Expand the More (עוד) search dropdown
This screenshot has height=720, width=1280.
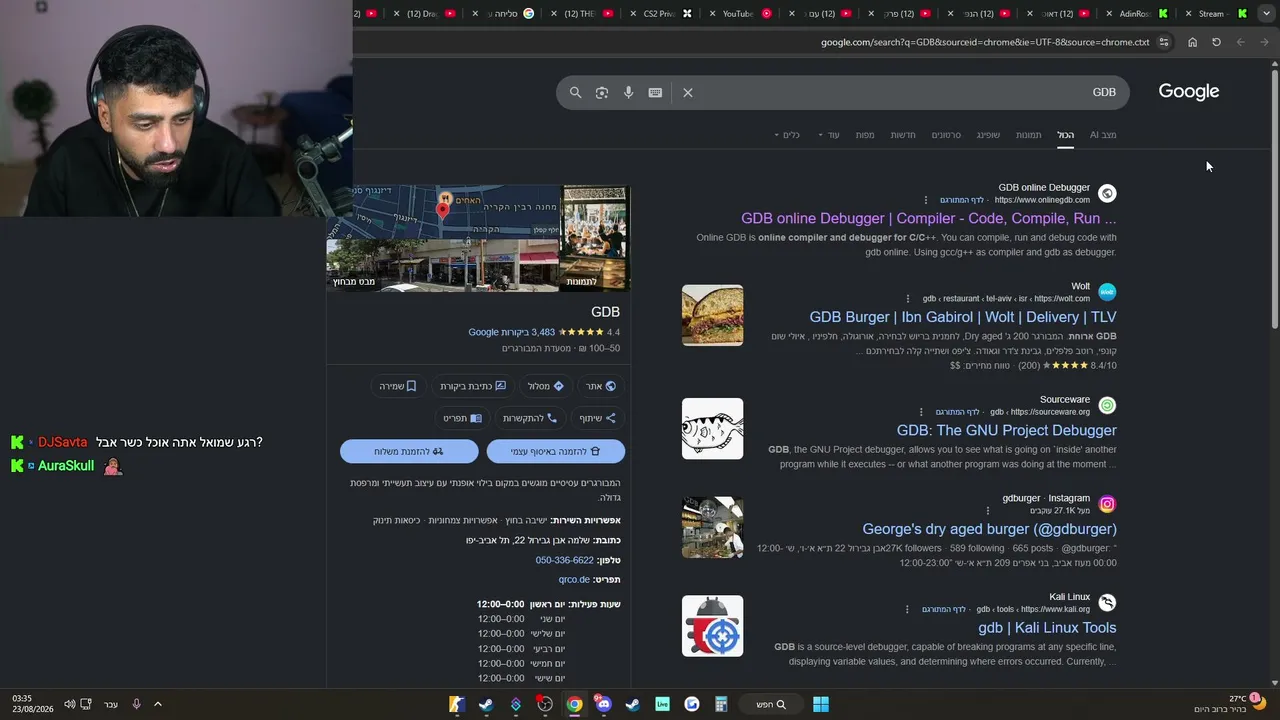829,135
